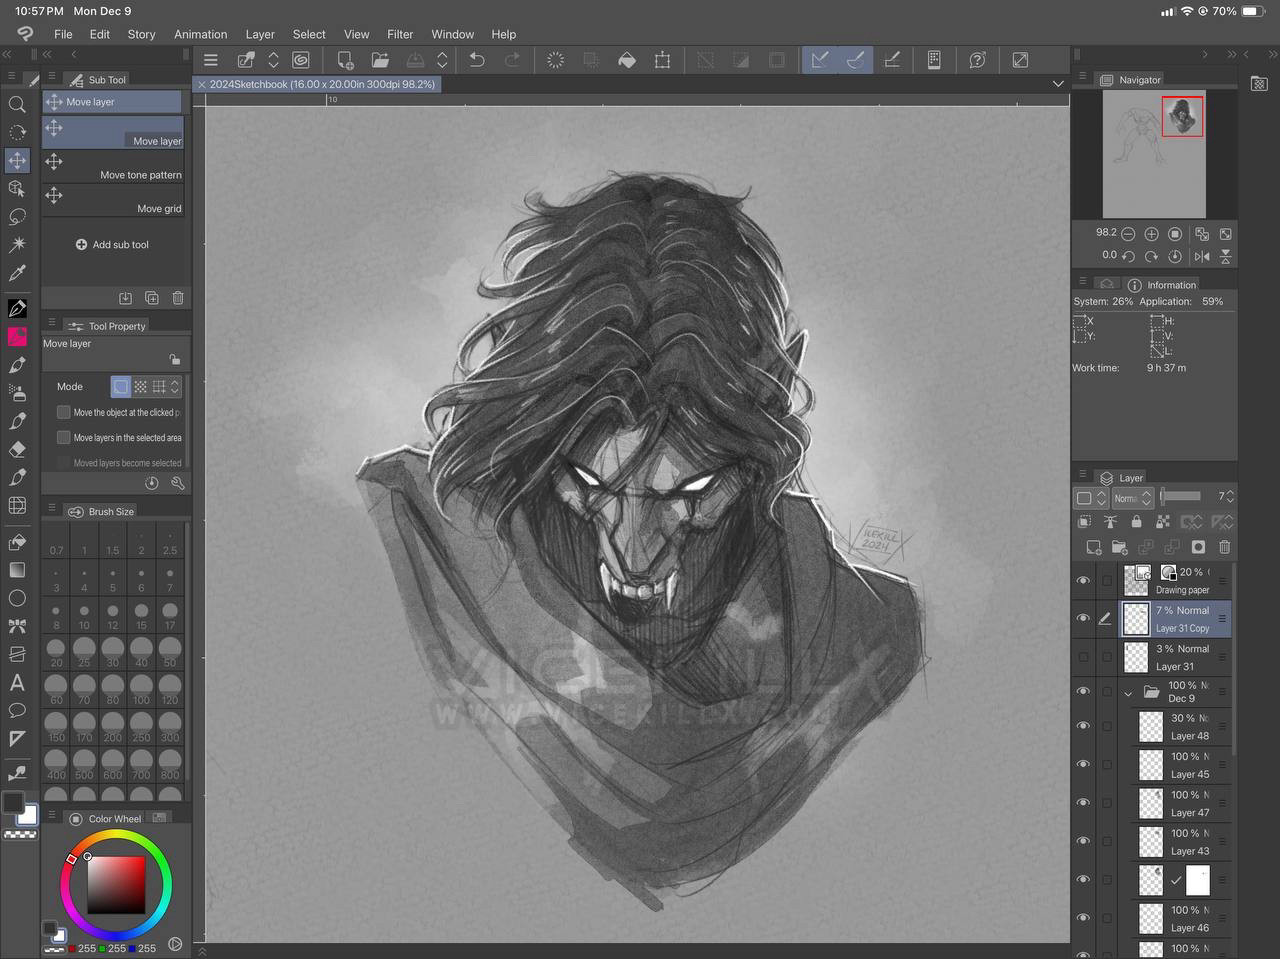Hide the Dec 9 folder layer
1280x959 pixels.
(1083, 691)
